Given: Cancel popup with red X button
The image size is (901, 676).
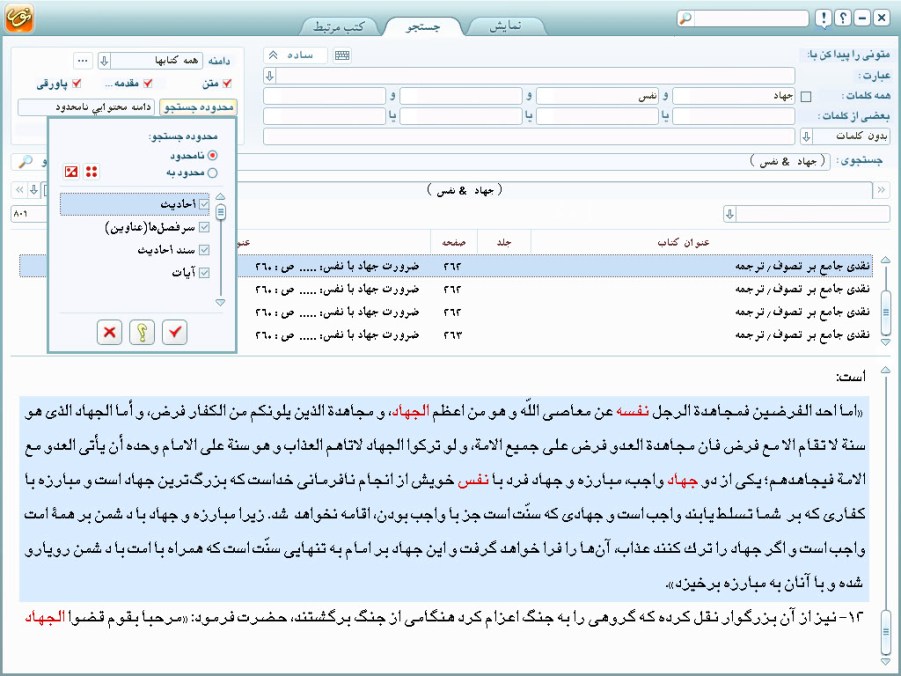Looking at the screenshot, I should [x=109, y=332].
